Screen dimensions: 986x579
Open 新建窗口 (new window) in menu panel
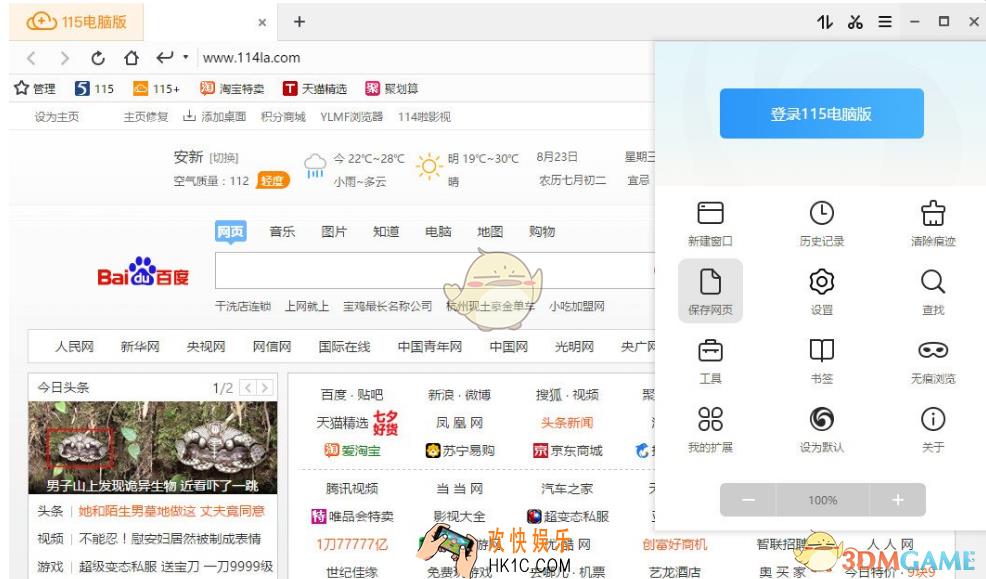[x=710, y=223]
